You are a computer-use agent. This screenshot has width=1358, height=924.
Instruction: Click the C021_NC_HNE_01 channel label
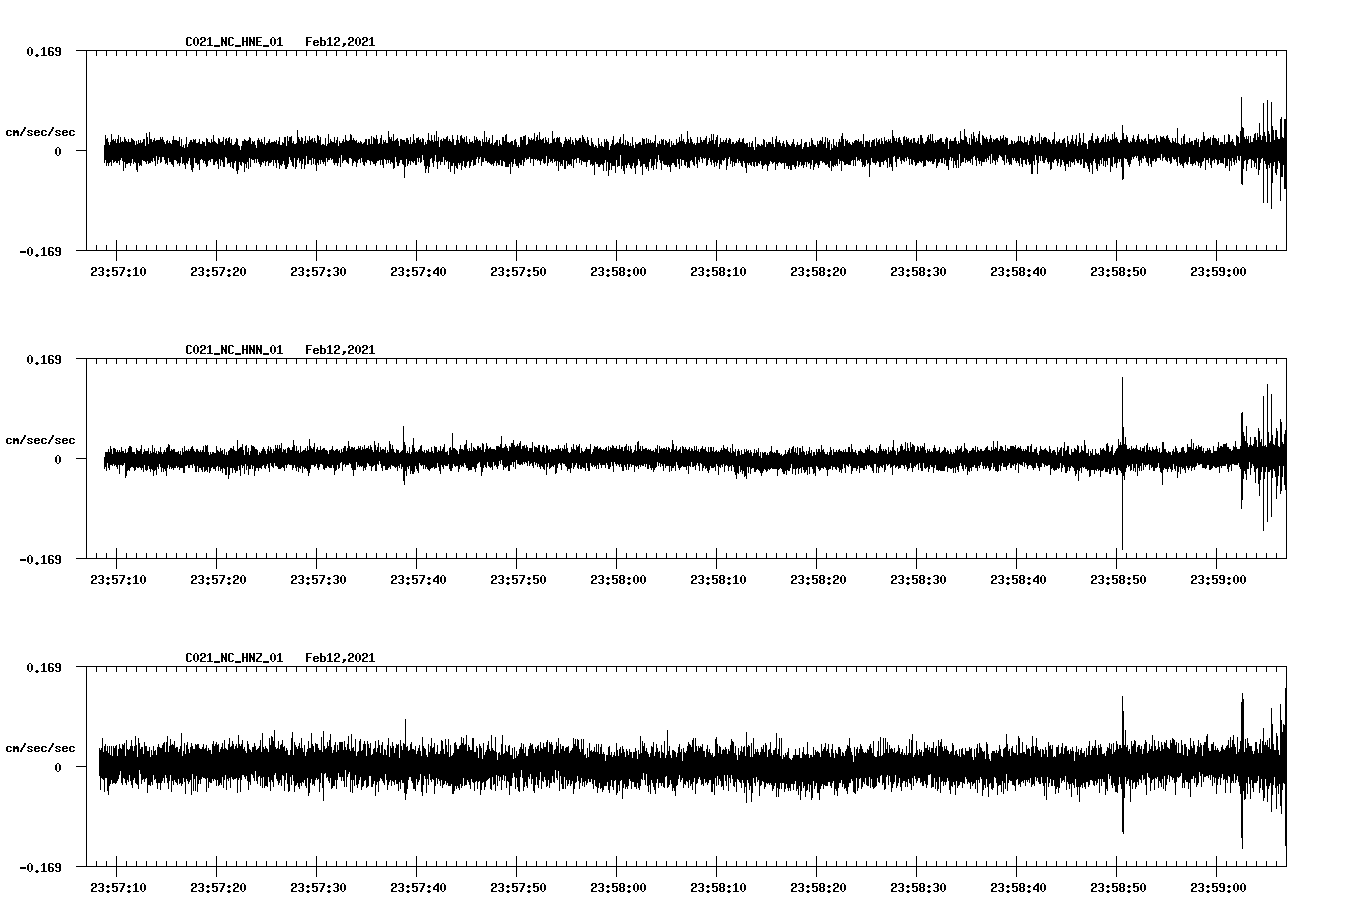pyautogui.click(x=232, y=42)
